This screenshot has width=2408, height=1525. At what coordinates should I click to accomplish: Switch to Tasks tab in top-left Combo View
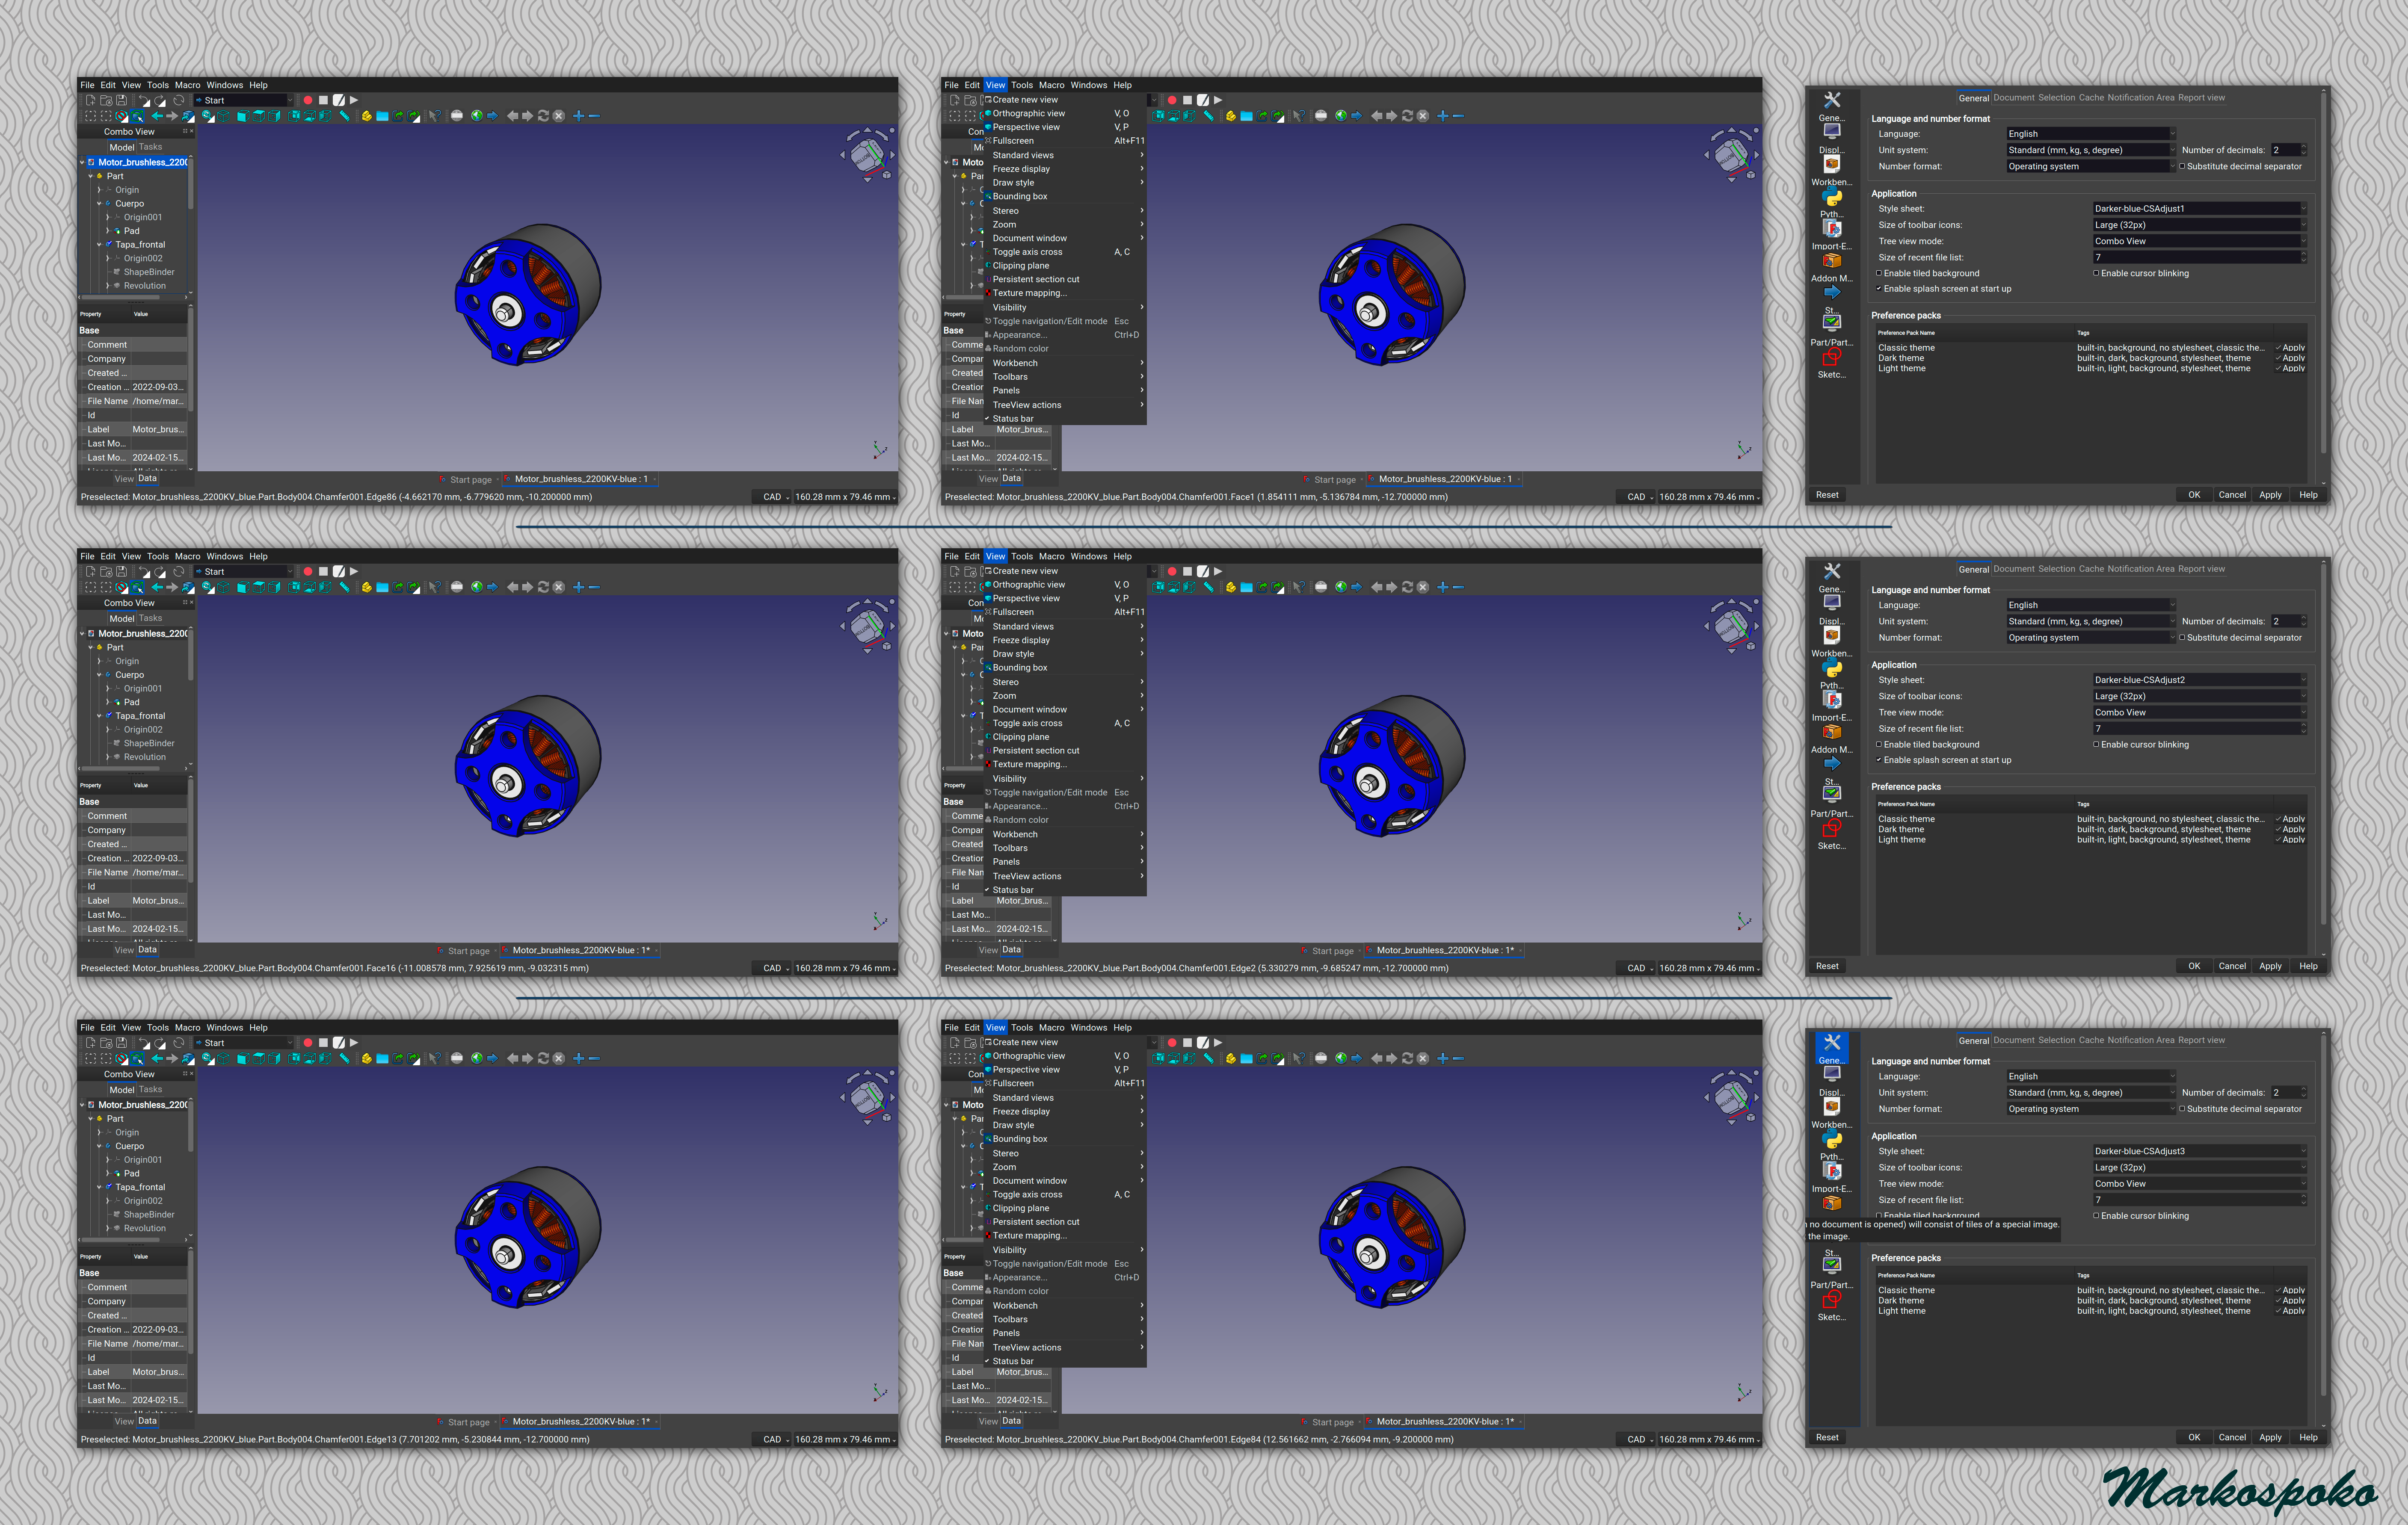pos(150,147)
